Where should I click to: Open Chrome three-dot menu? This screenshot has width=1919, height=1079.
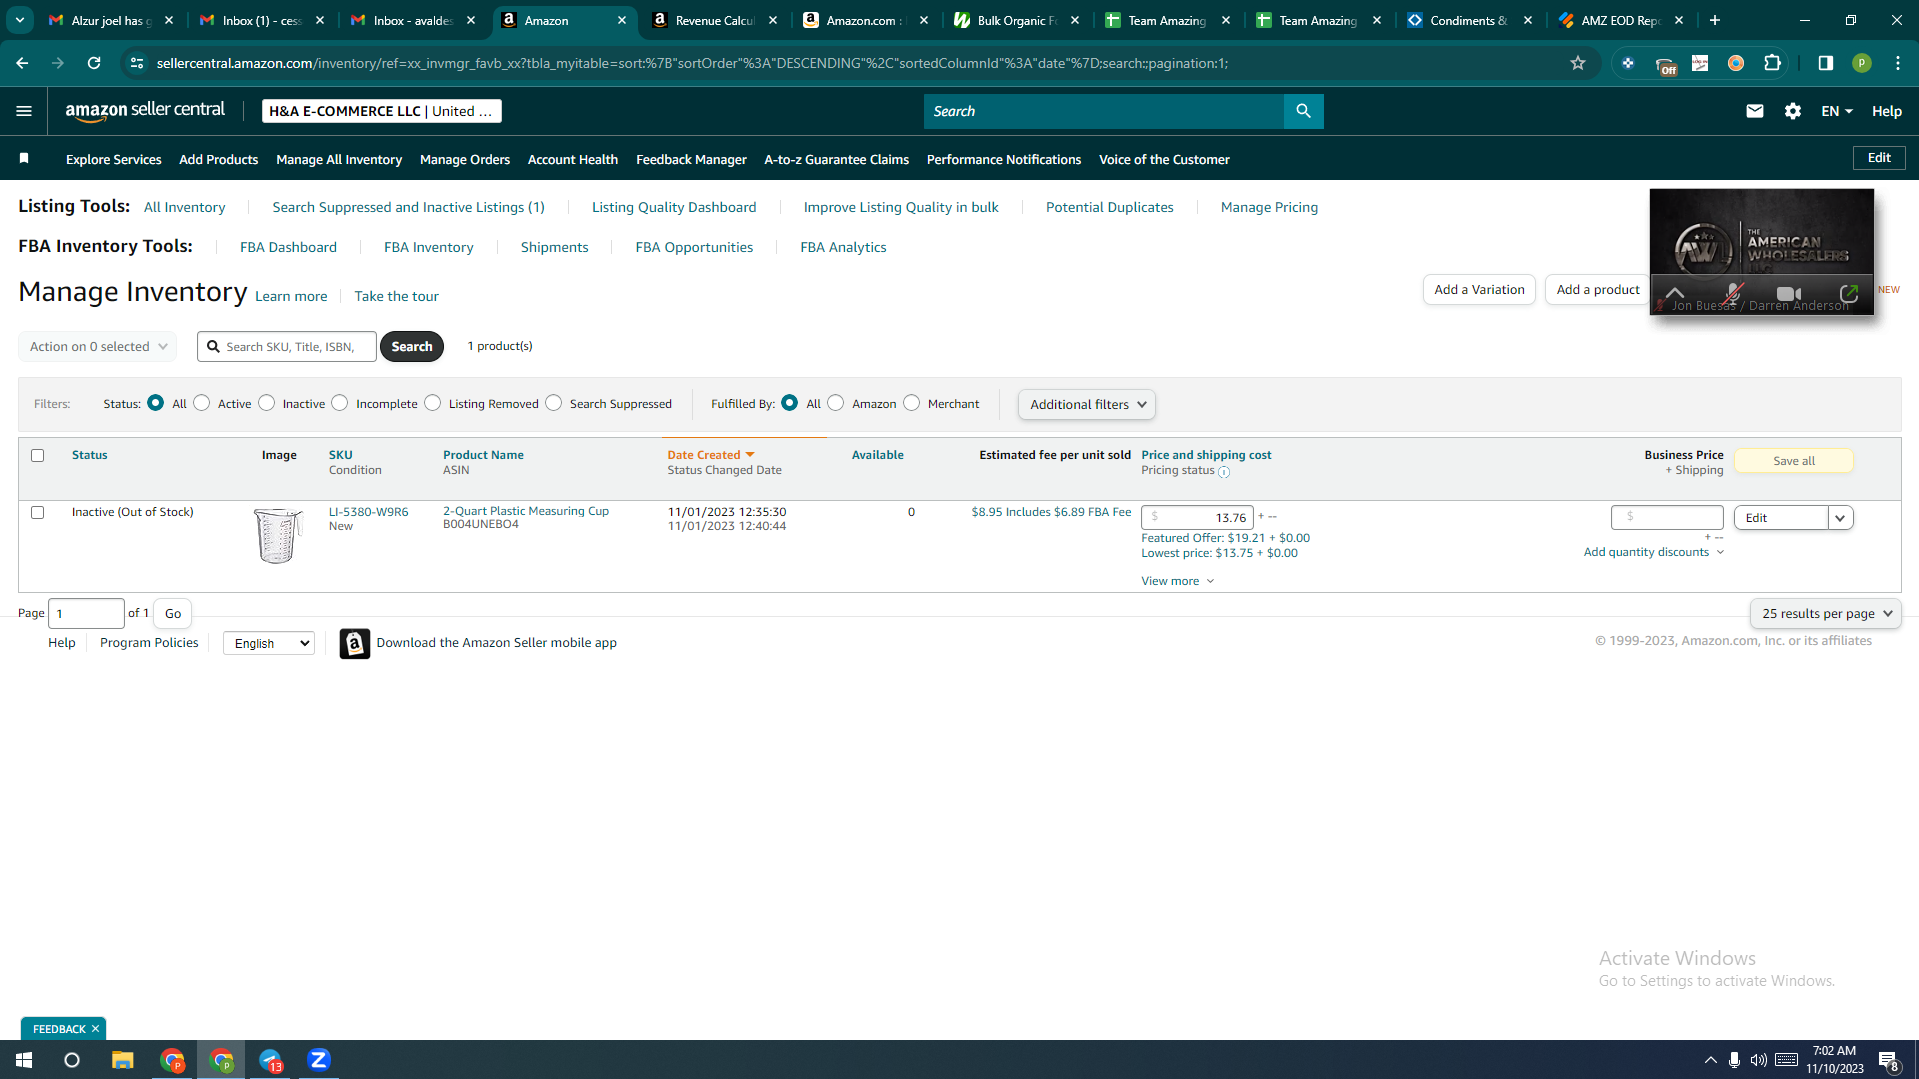[x=1898, y=63]
